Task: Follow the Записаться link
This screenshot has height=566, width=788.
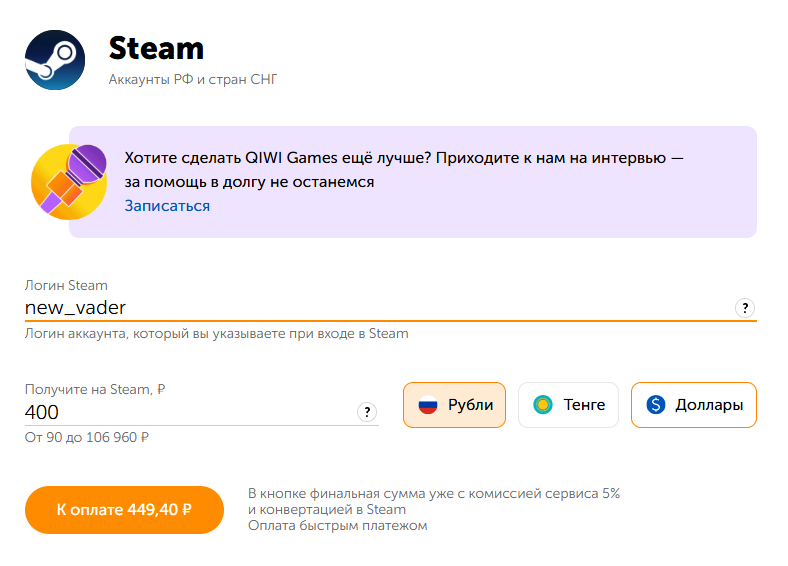Action: click(x=167, y=206)
